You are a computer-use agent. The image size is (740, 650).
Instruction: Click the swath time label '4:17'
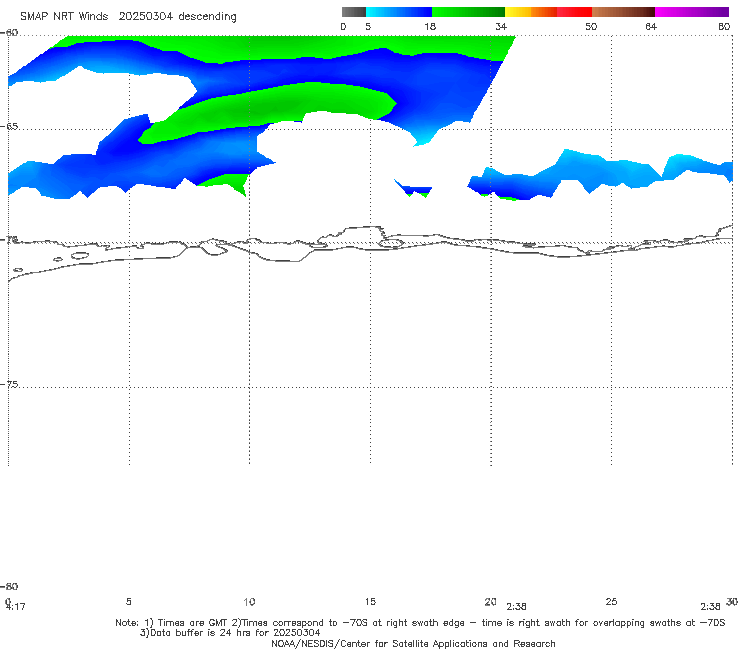[16, 607]
